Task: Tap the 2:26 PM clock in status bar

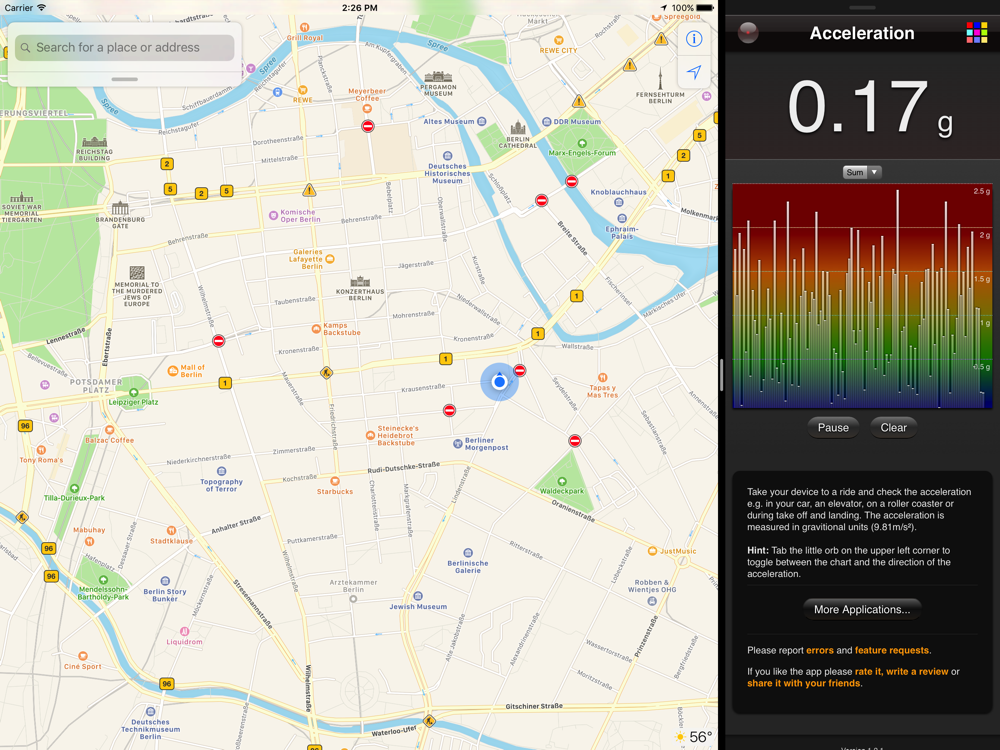Action: [360, 8]
